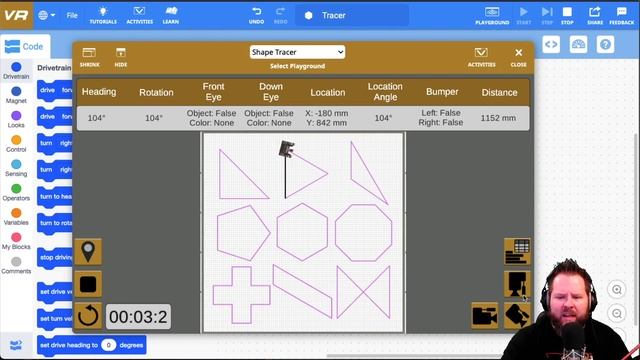Viewport: 640px width, 360px height.
Task: Select the Control block category
Action: 16,144
